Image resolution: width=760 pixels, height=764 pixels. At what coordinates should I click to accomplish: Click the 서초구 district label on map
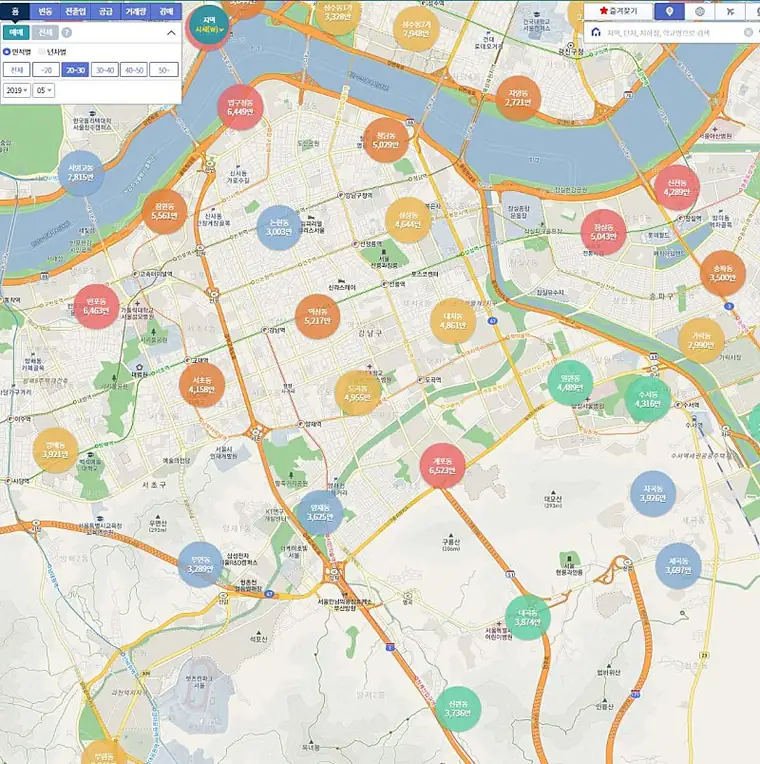tap(154, 485)
